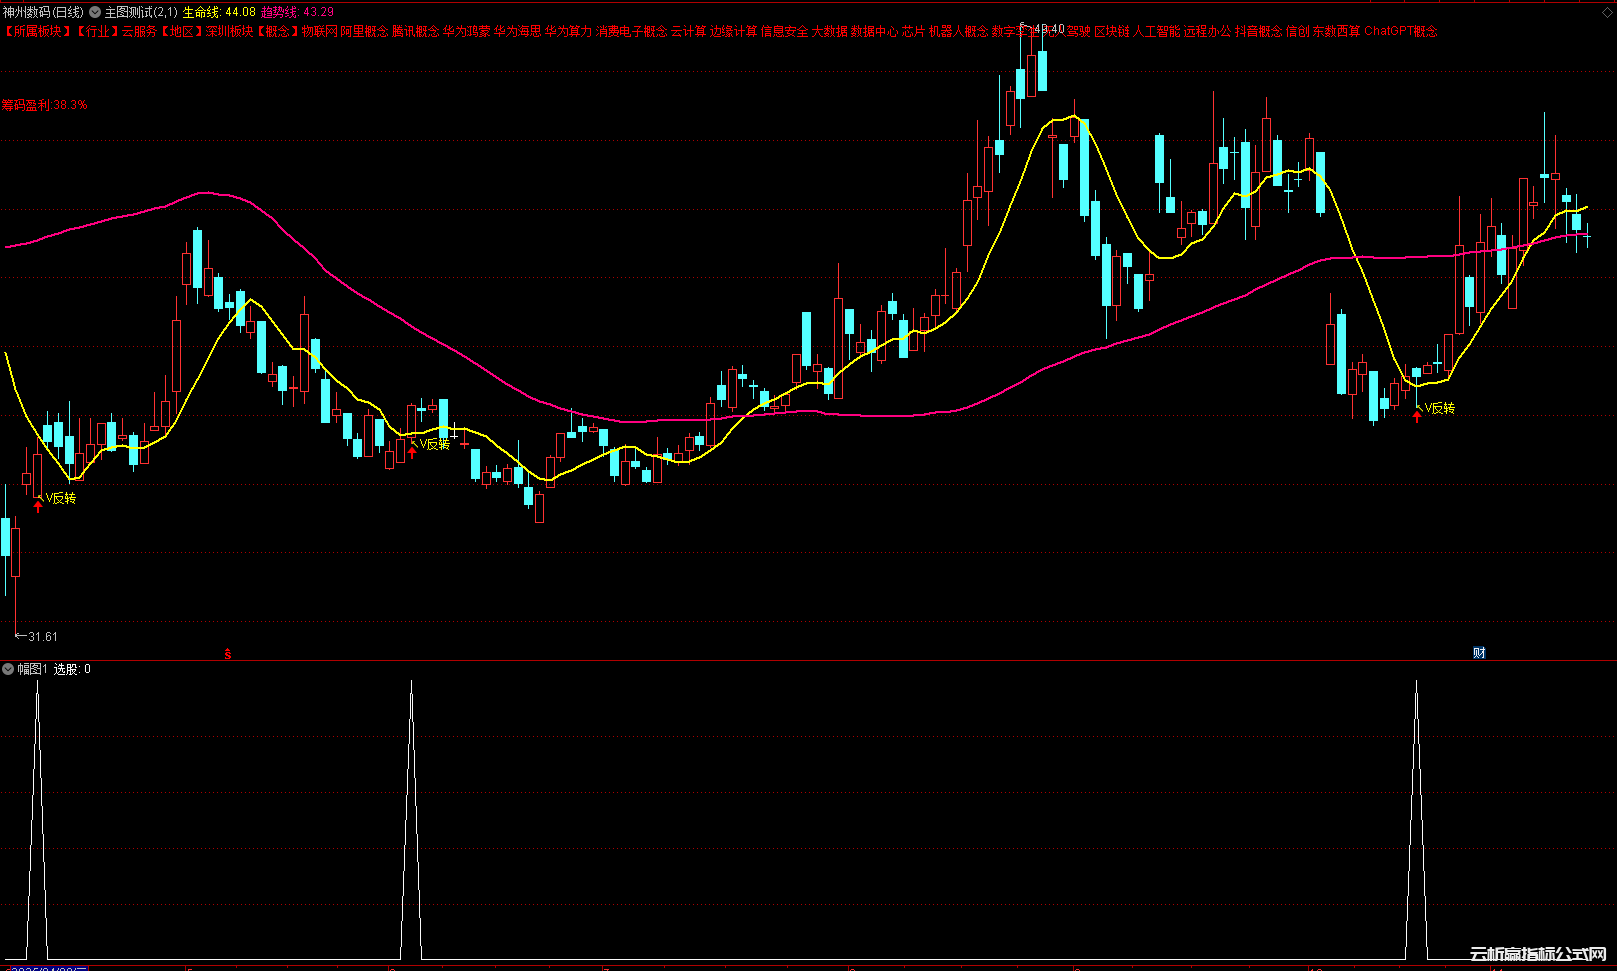This screenshot has width=1617, height=971.
Task: Click the 31.61 lowest price marker
Action: (40, 637)
